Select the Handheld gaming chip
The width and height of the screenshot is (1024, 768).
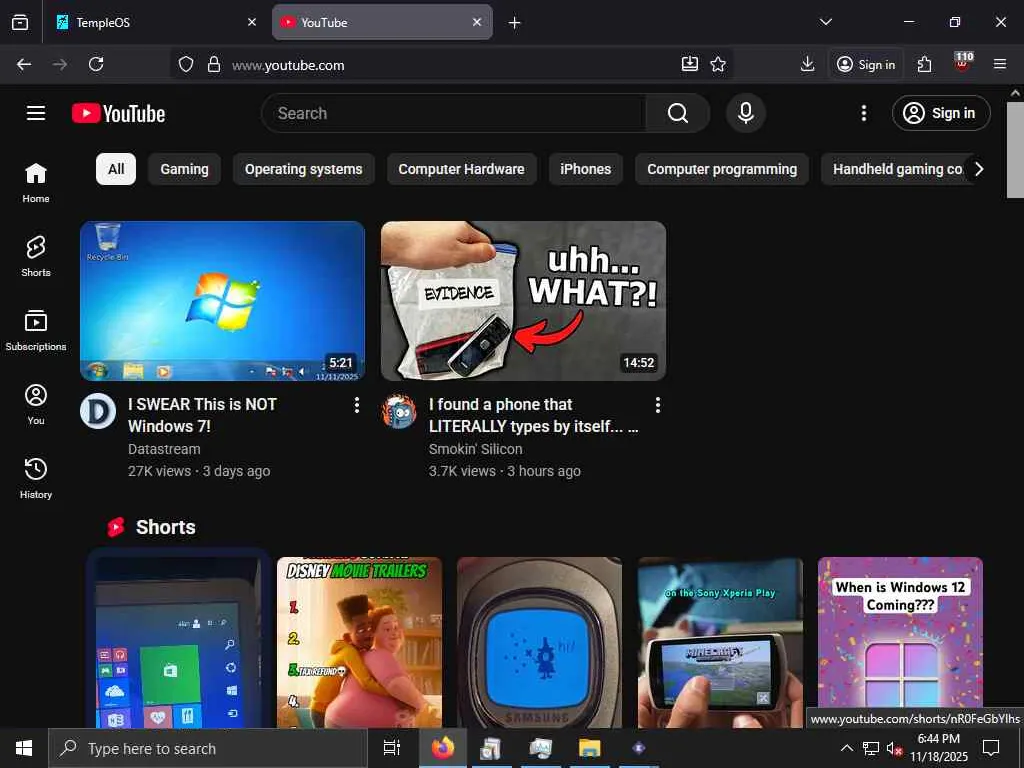pyautogui.click(x=895, y=169)
